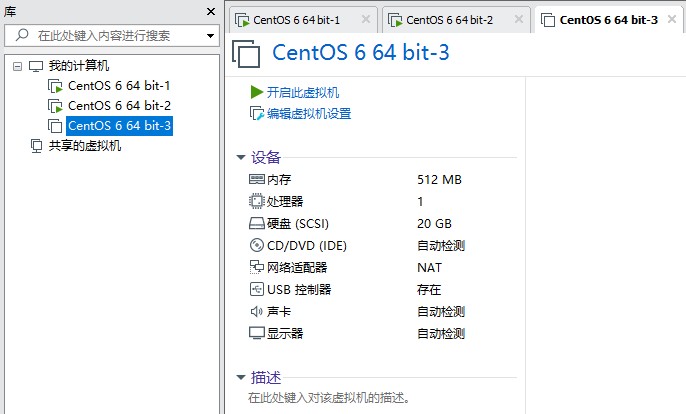Click the NAT network value
The height and width of the screenshot is (414, 686).
(x=430, y=267)
